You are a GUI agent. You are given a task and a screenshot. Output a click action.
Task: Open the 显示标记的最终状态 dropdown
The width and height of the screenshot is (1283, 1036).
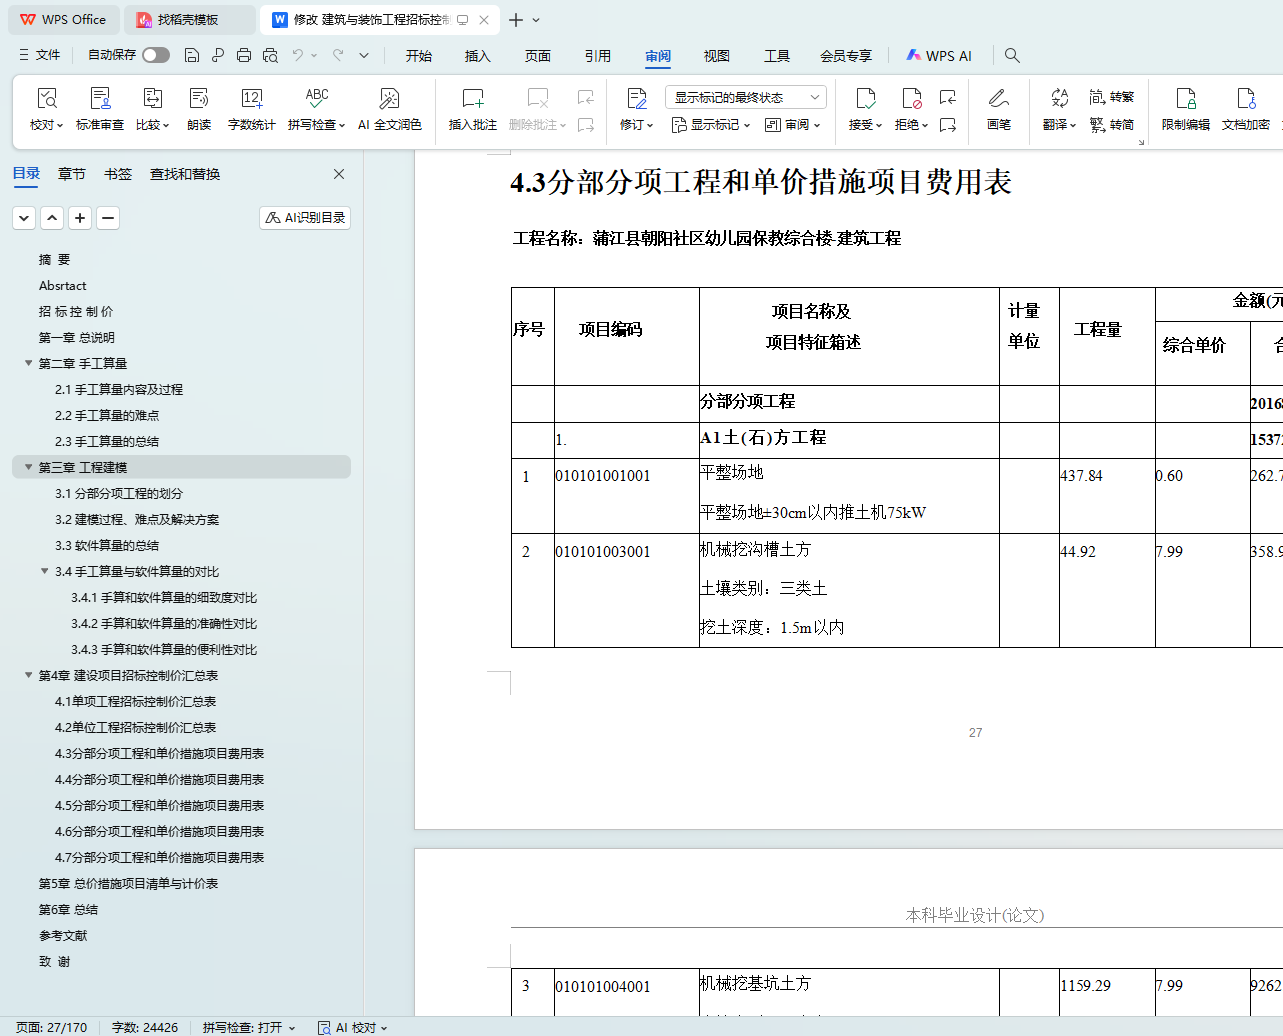click(745, 97)
